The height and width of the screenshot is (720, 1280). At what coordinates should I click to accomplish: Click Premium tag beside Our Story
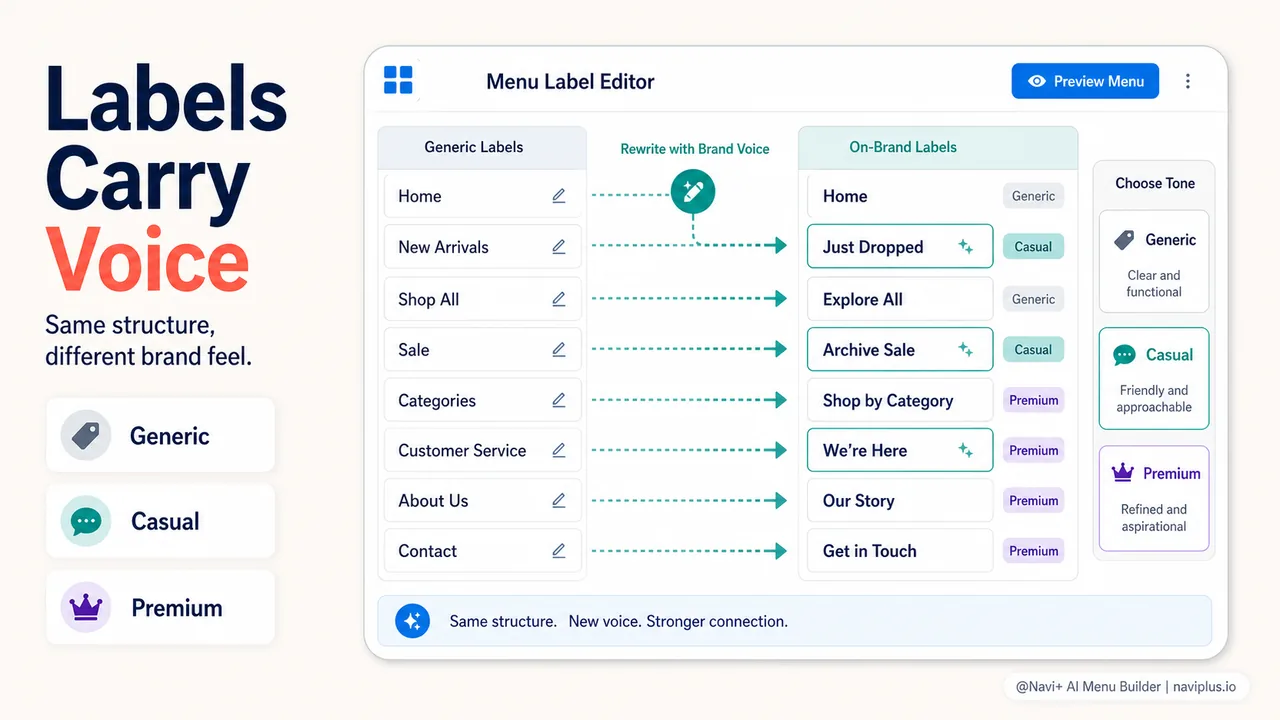[1033, 500]
